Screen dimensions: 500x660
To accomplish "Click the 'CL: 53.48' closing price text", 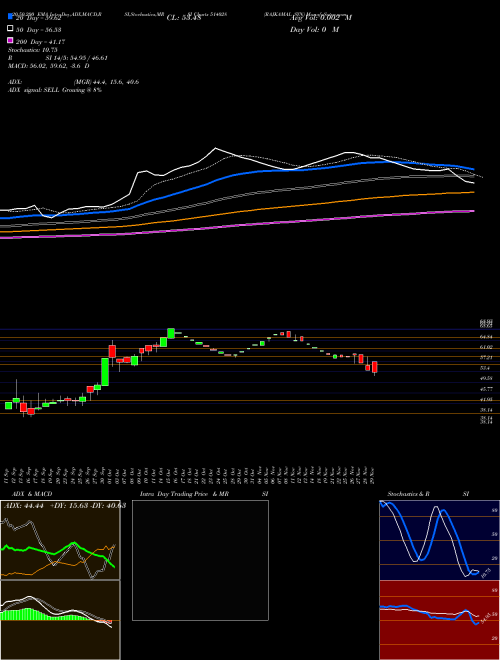I will 184,18.
